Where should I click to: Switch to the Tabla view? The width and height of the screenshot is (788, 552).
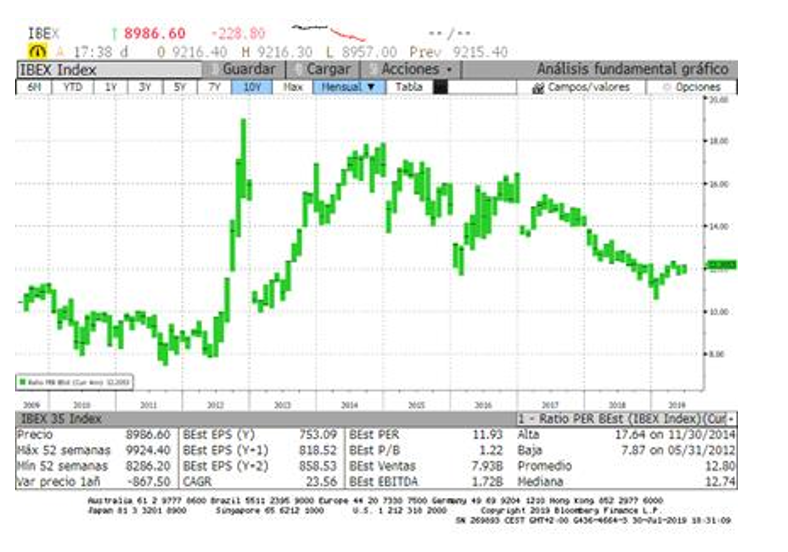tap(409, 87)
